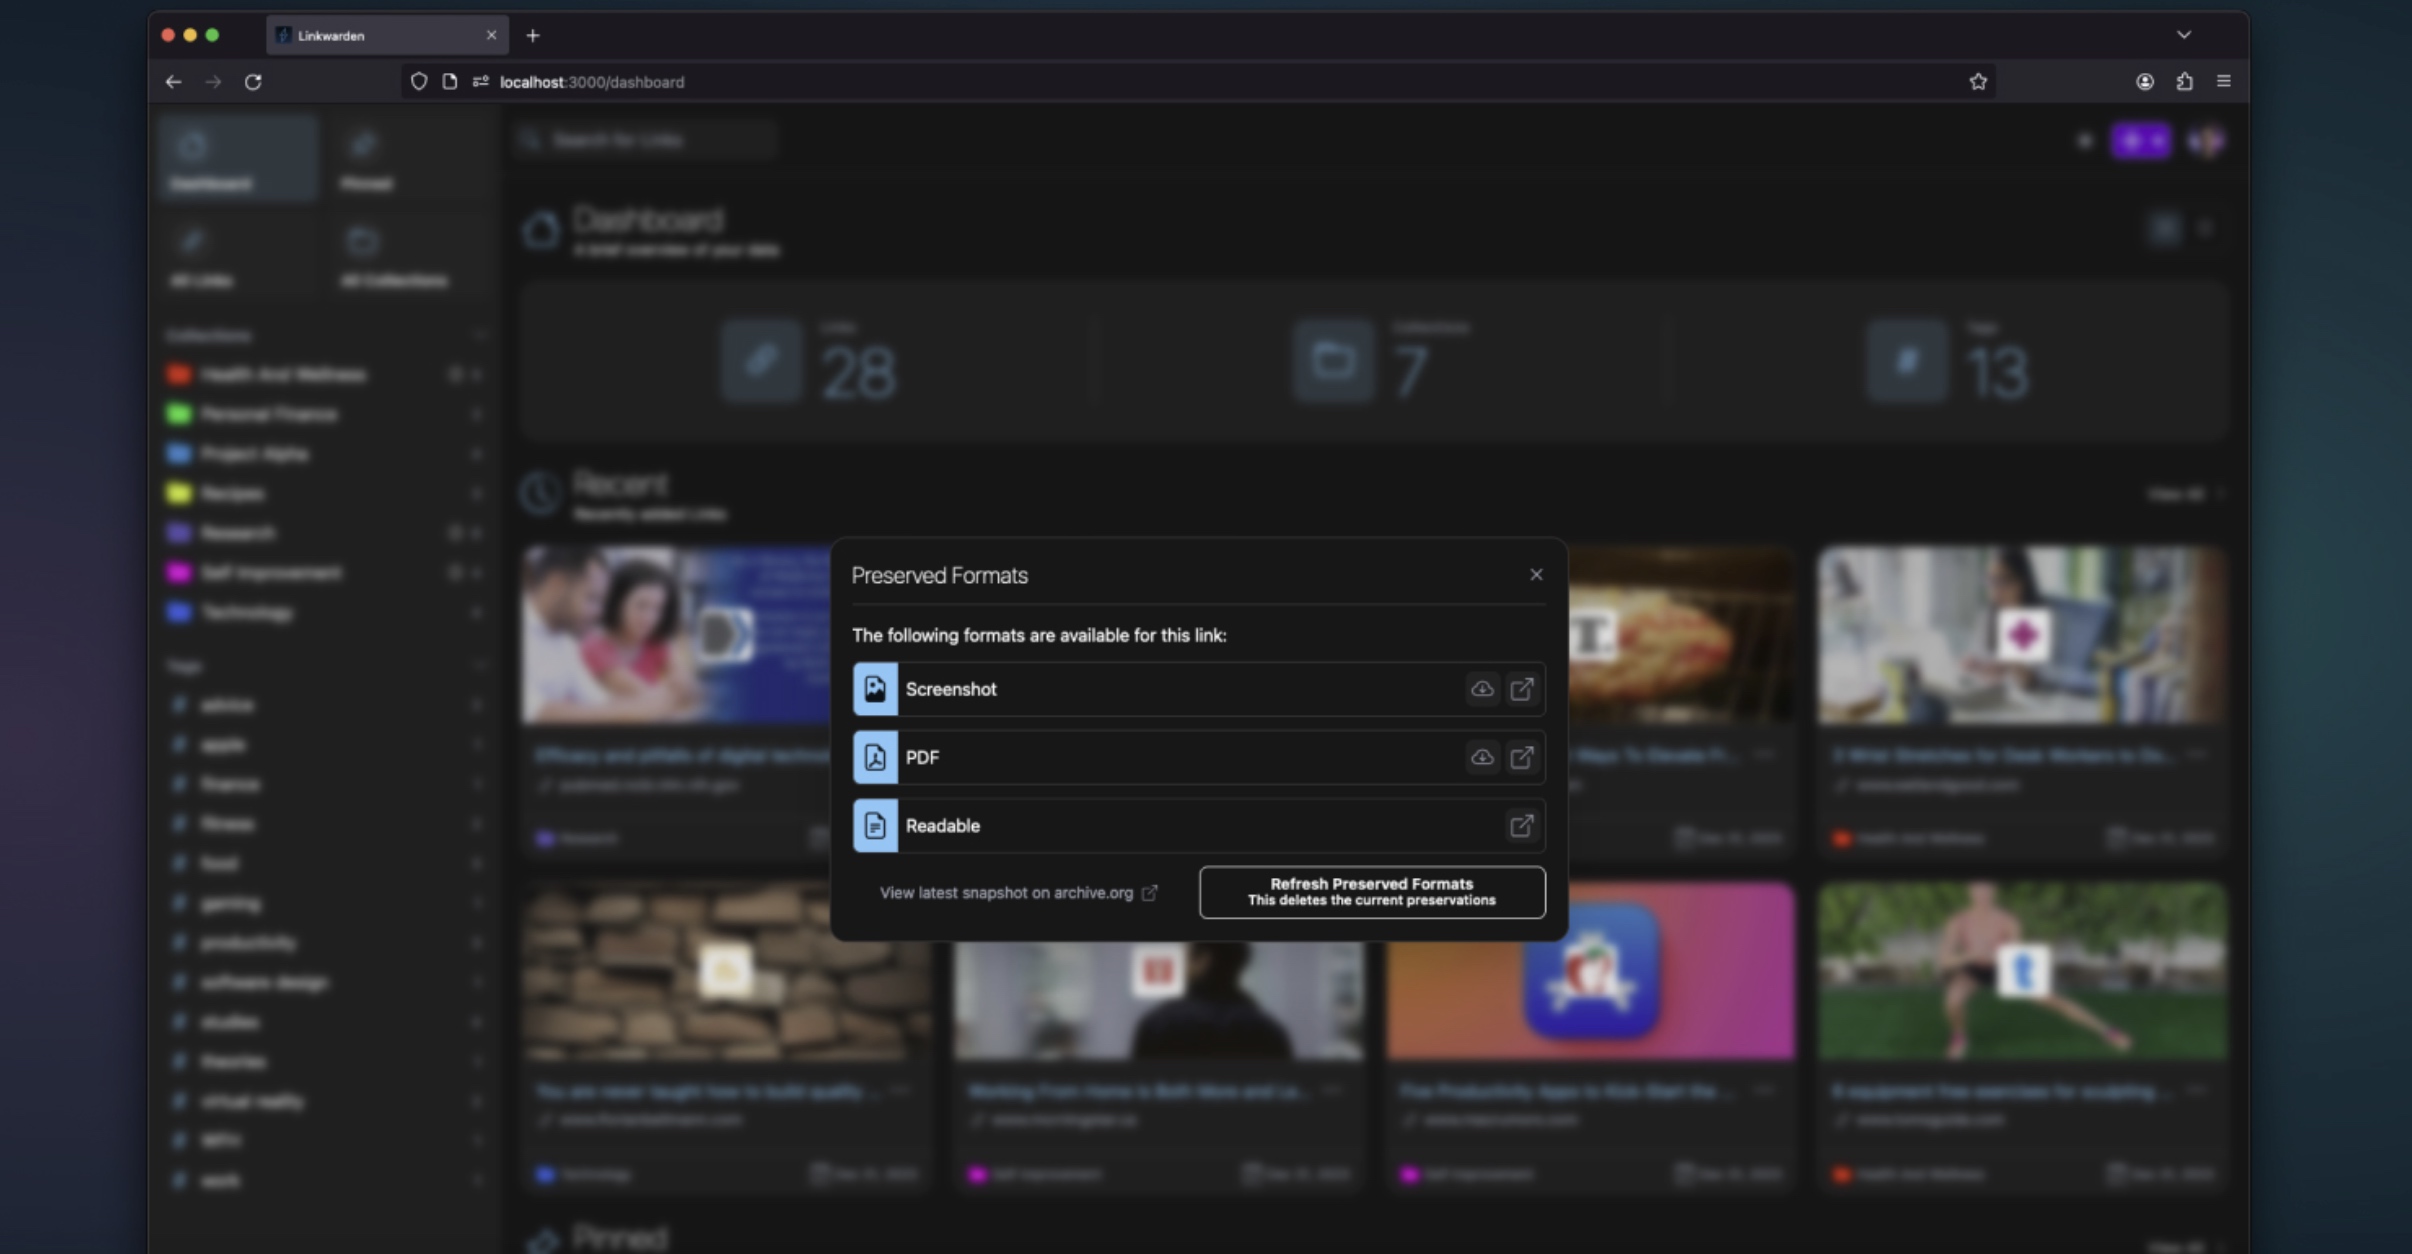Open View latest snapshot on archive.org link

(1018, 893)
